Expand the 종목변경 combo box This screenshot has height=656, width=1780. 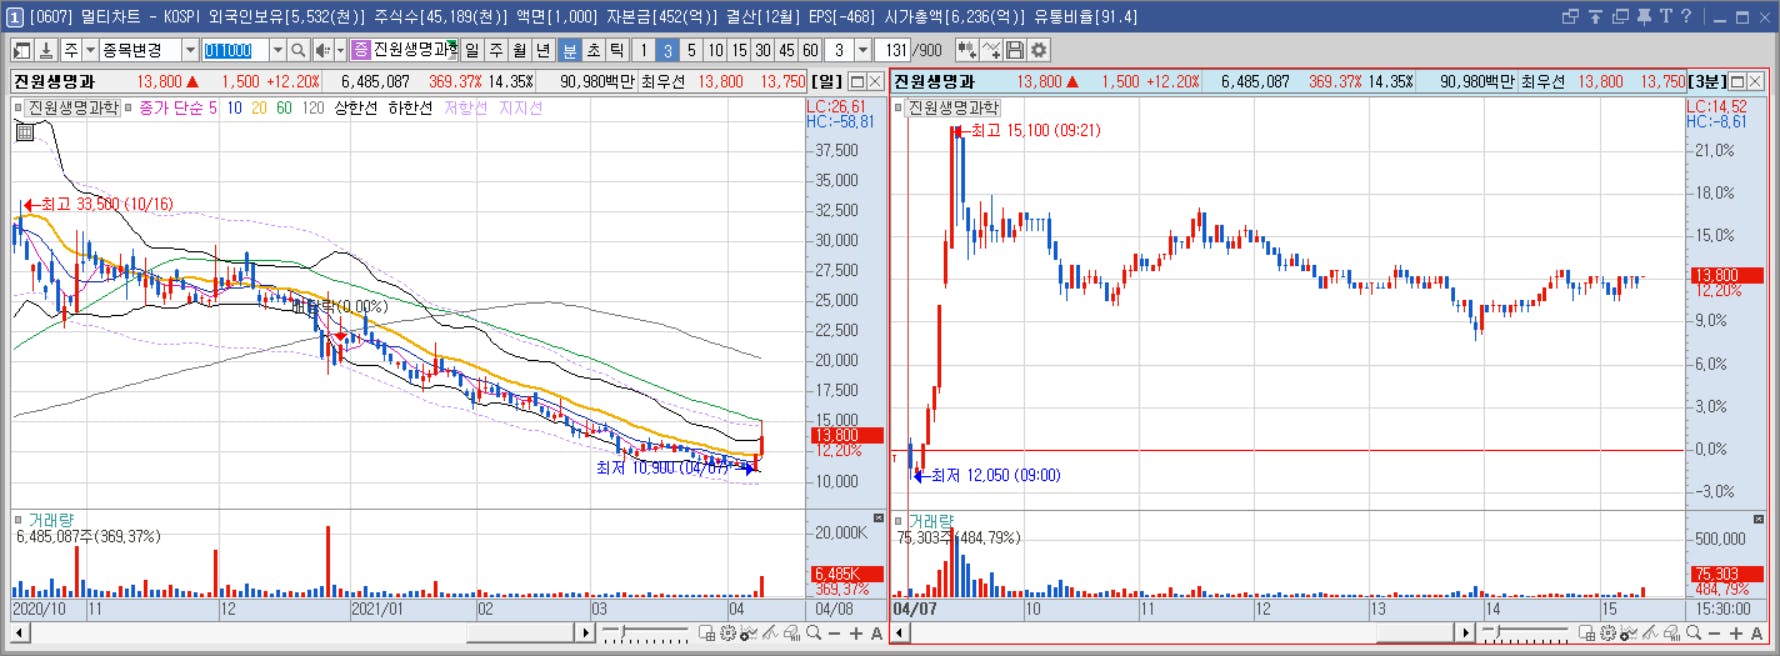[x=190, y=50]
